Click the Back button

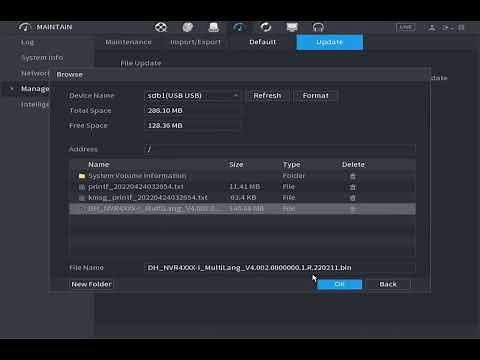(388, 284)
